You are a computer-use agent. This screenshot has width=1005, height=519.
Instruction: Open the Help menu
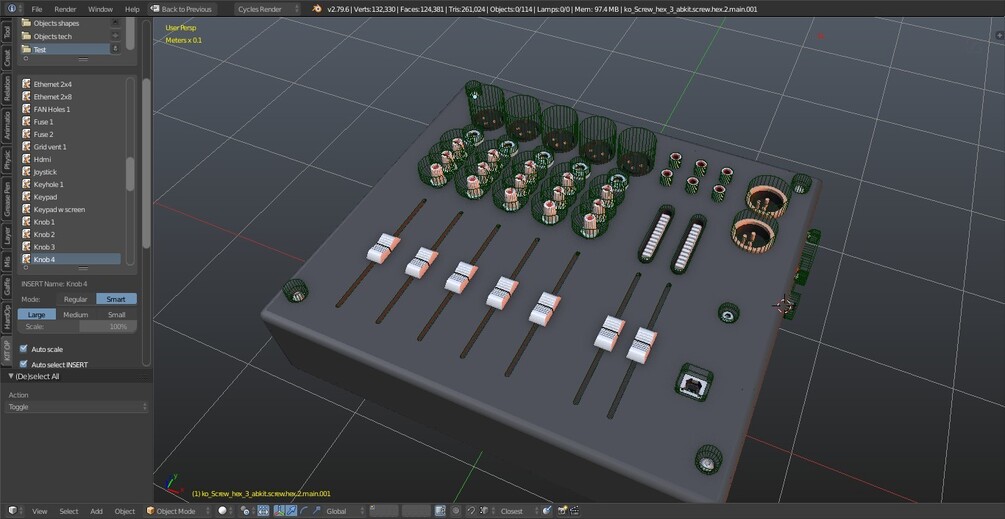pos(132,9)
